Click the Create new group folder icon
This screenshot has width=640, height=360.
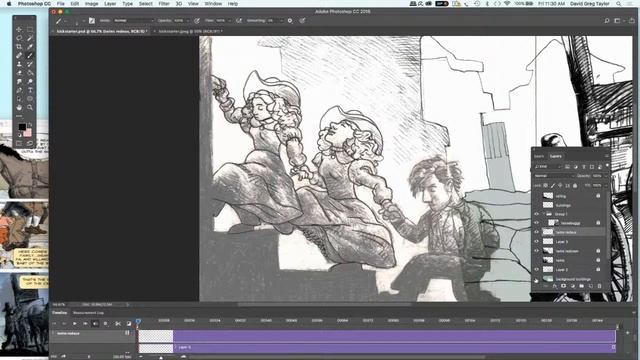pos(581,287)
